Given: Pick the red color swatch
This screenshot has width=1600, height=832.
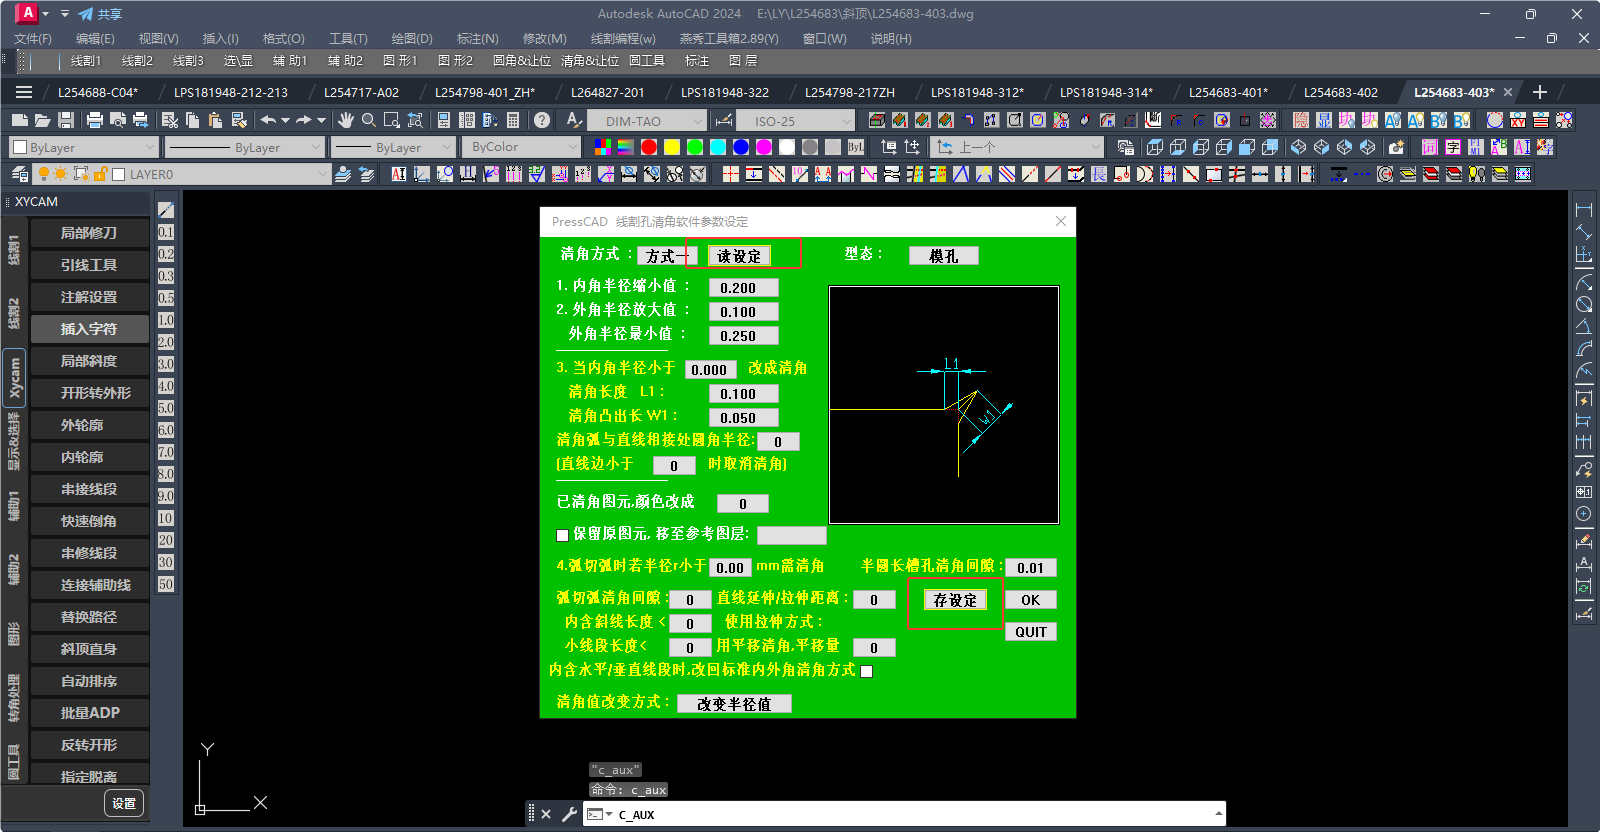Looking at the screenshot, I should pyautogui.click(x=649, y=147).
